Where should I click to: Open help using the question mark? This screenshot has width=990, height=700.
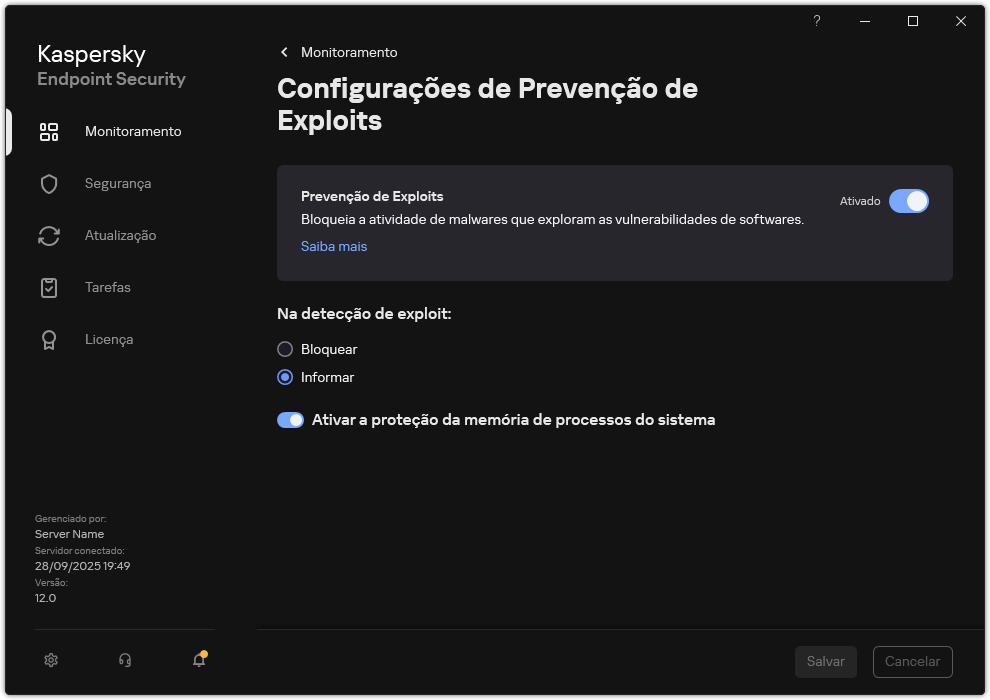click(x=816, y=20)
